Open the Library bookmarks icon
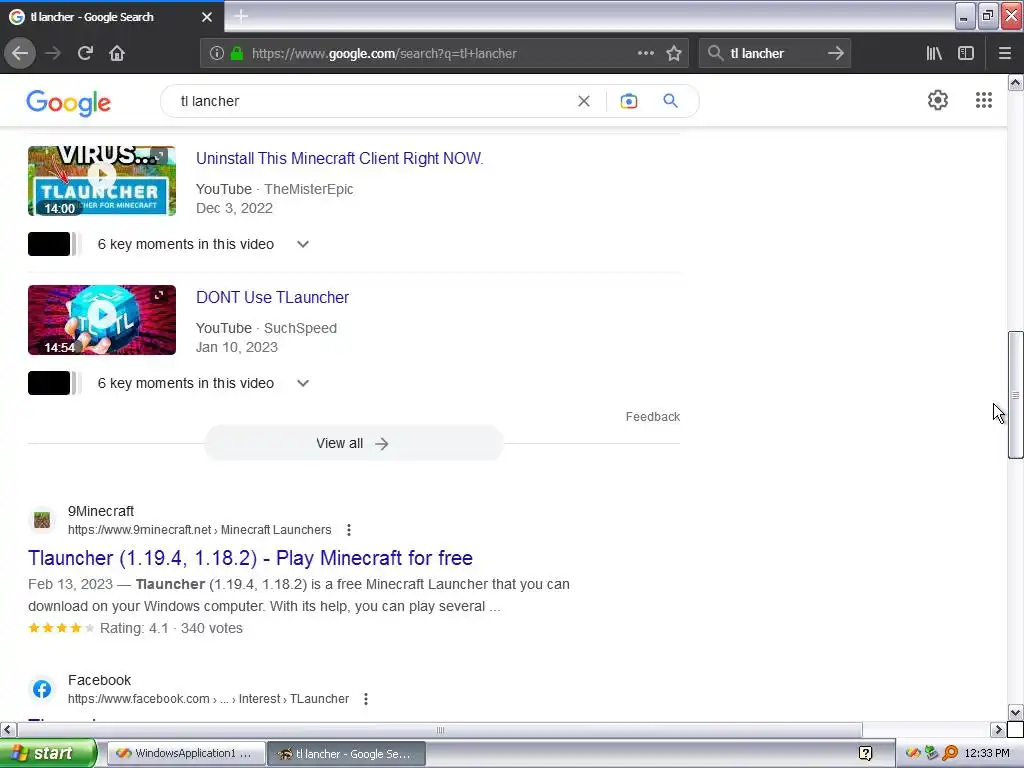1024x768 pixels. pyautogui.click(x=934, y=53)
